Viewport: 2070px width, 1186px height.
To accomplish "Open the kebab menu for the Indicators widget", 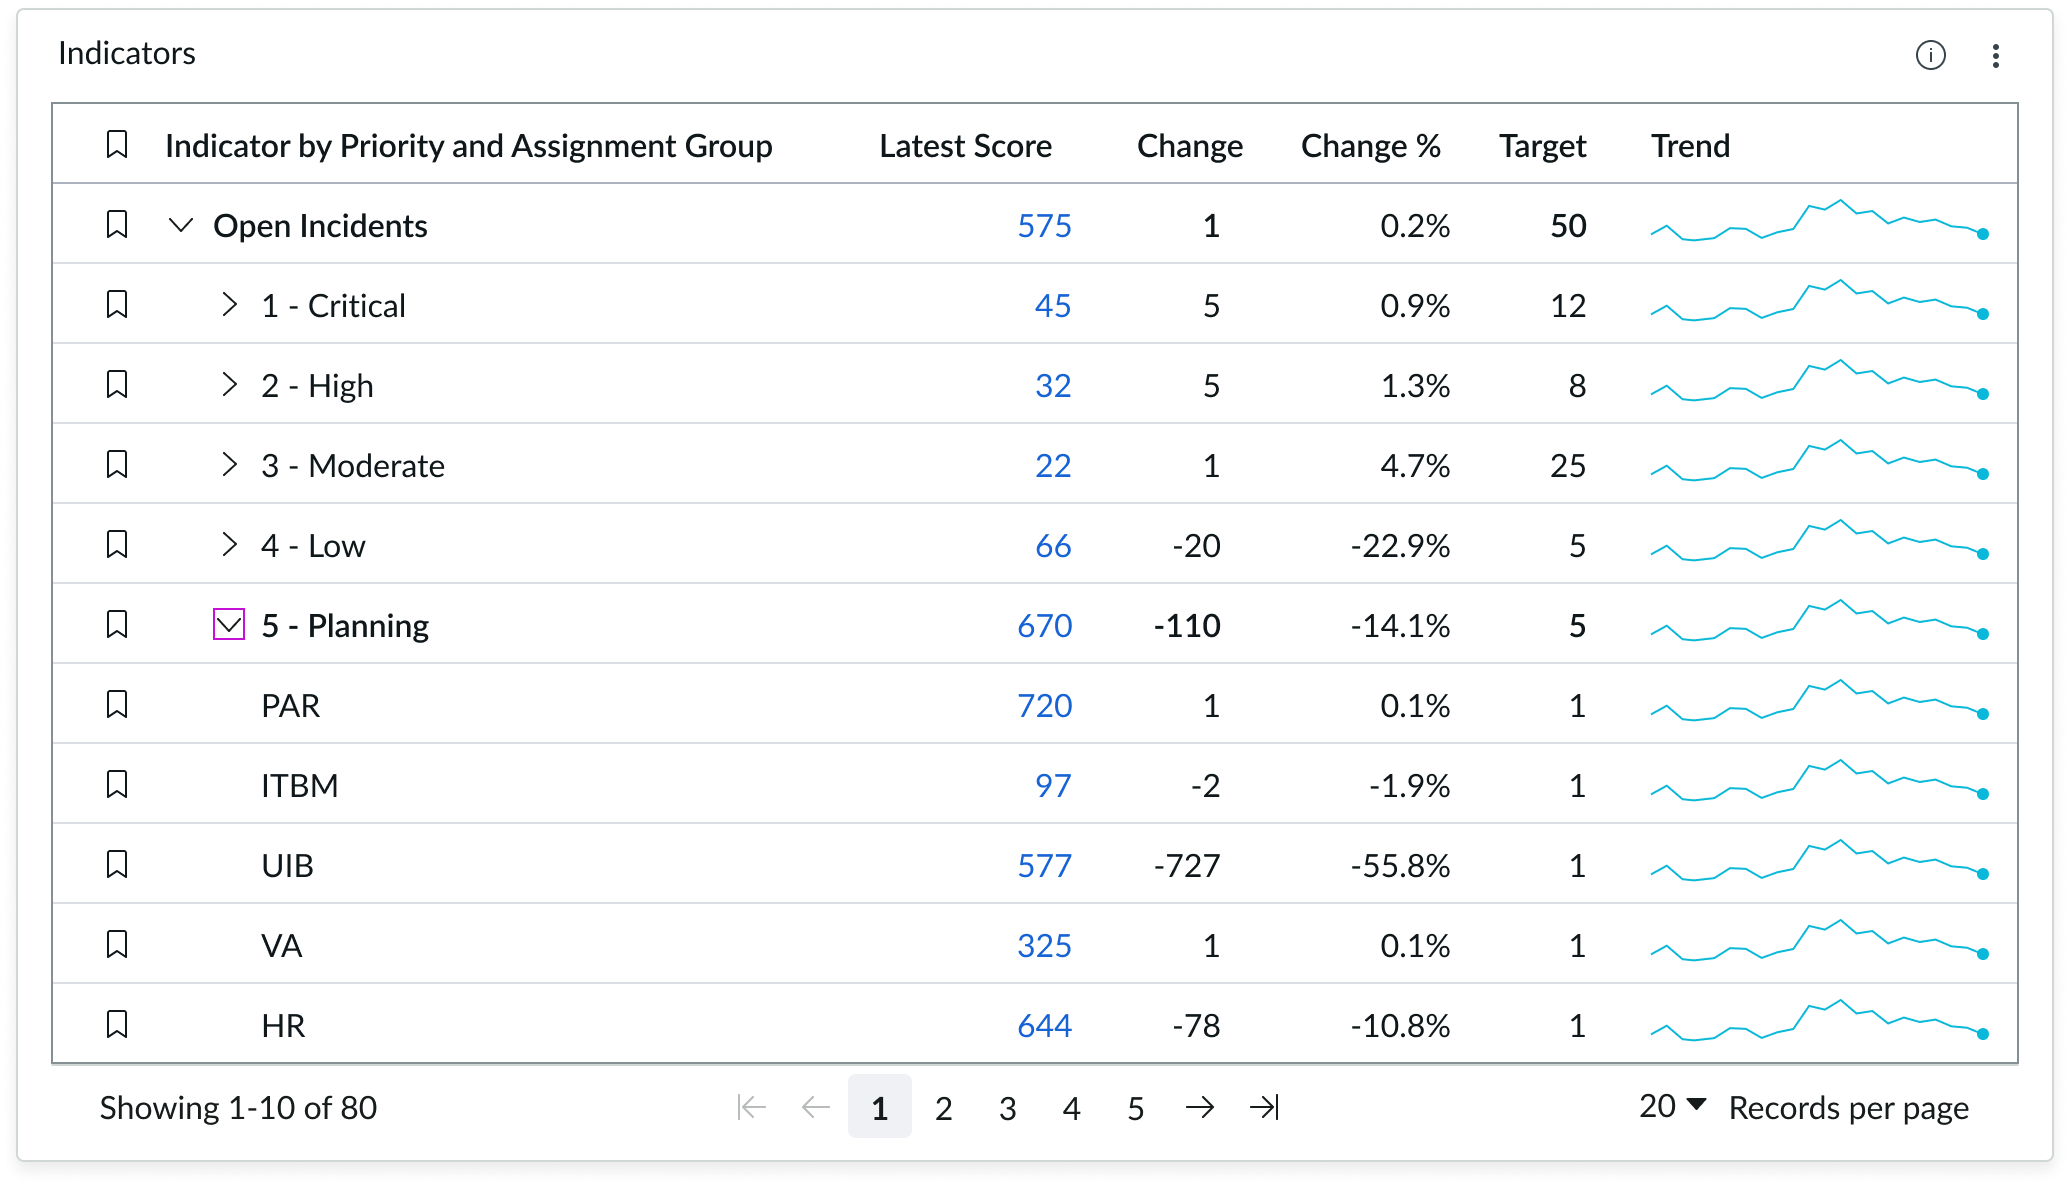I will [1995, 56].
